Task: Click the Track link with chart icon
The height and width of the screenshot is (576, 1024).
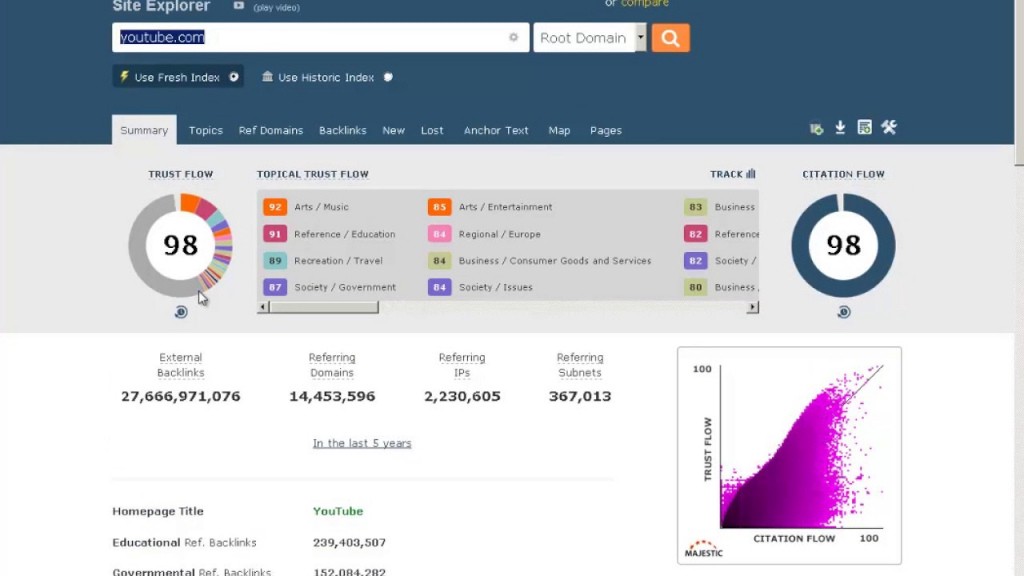Action: [732, 174]
